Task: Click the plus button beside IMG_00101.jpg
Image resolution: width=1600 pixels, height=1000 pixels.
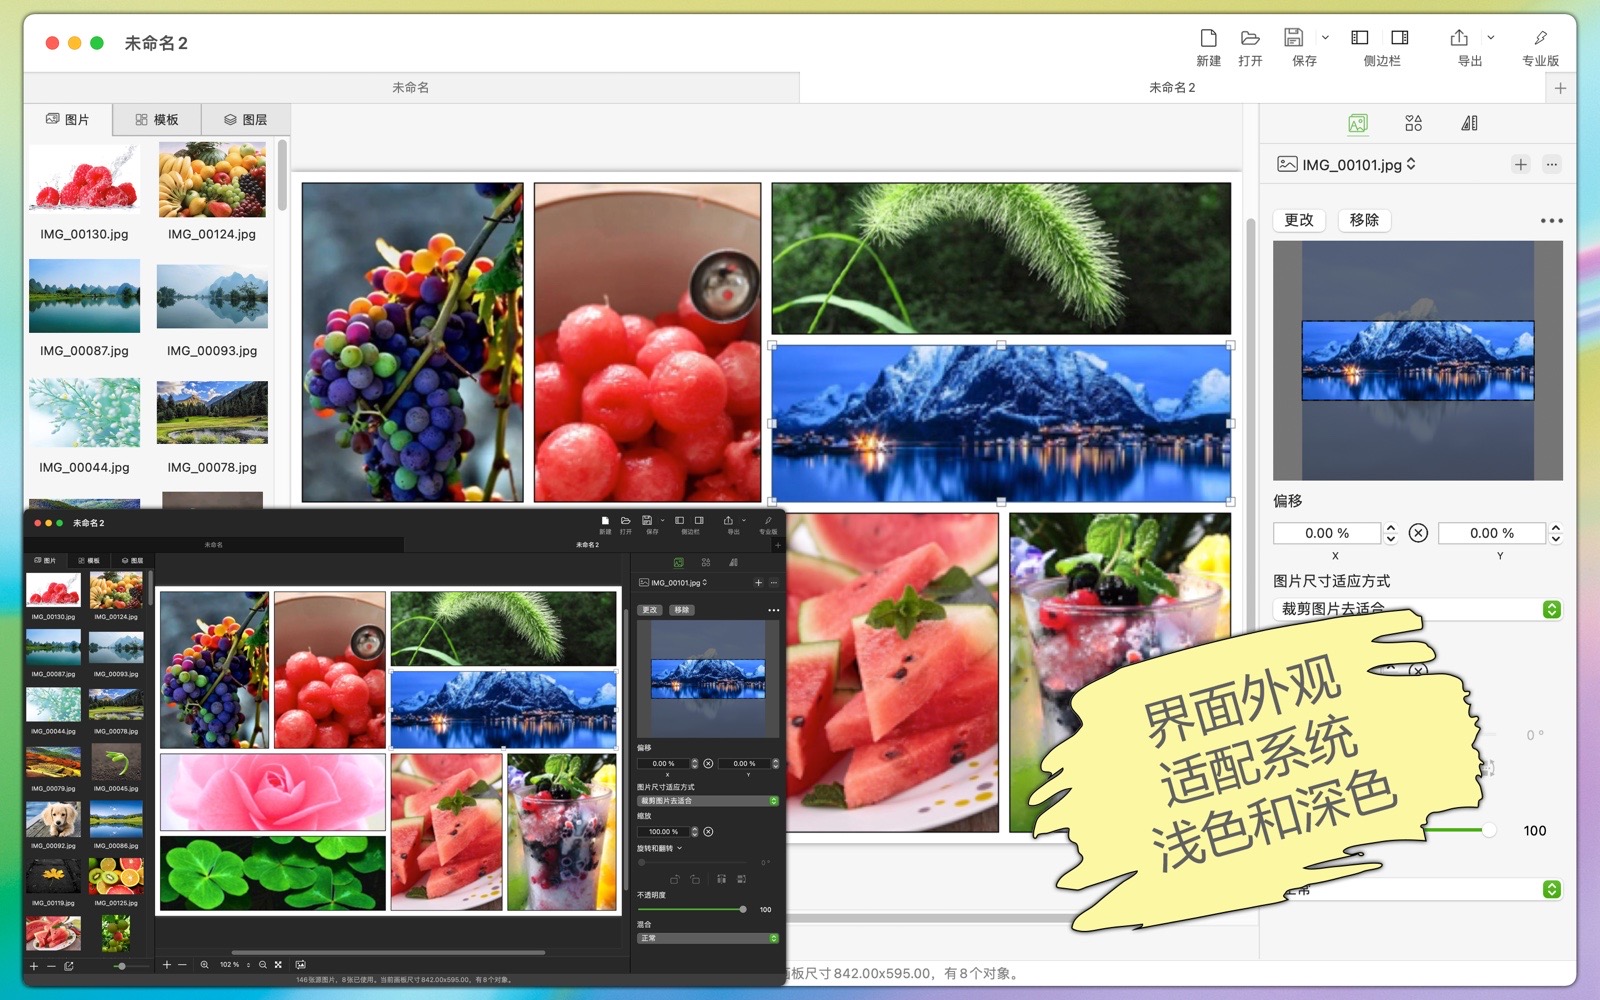Action: 1520,164
